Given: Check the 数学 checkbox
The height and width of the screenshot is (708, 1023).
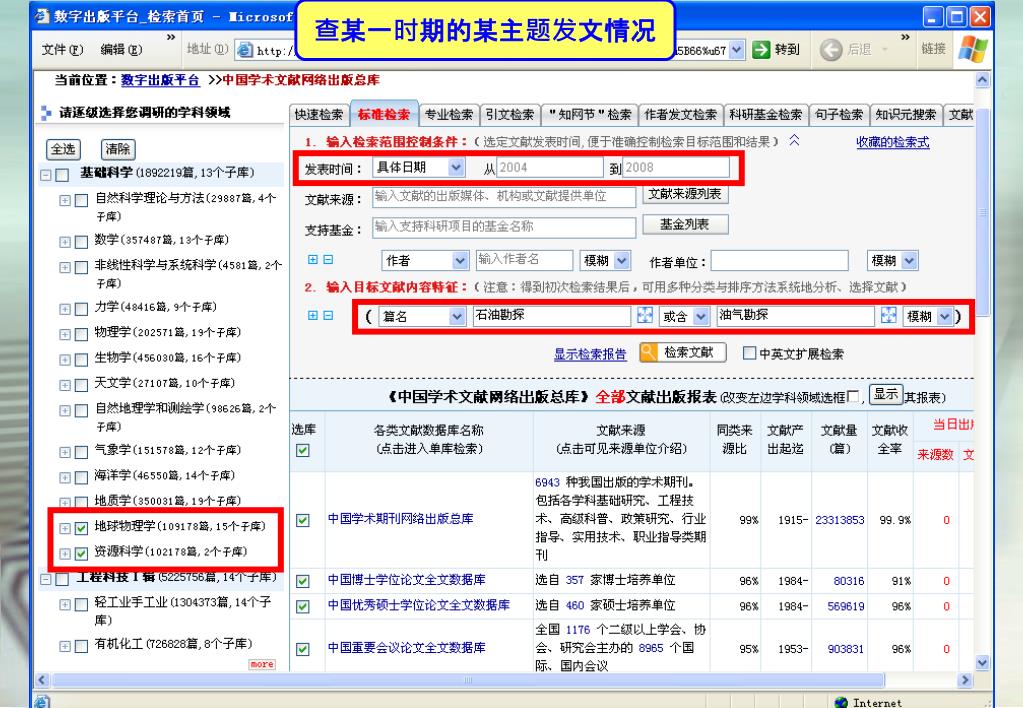Looking at the screenshot, I should tap(82, 242).
